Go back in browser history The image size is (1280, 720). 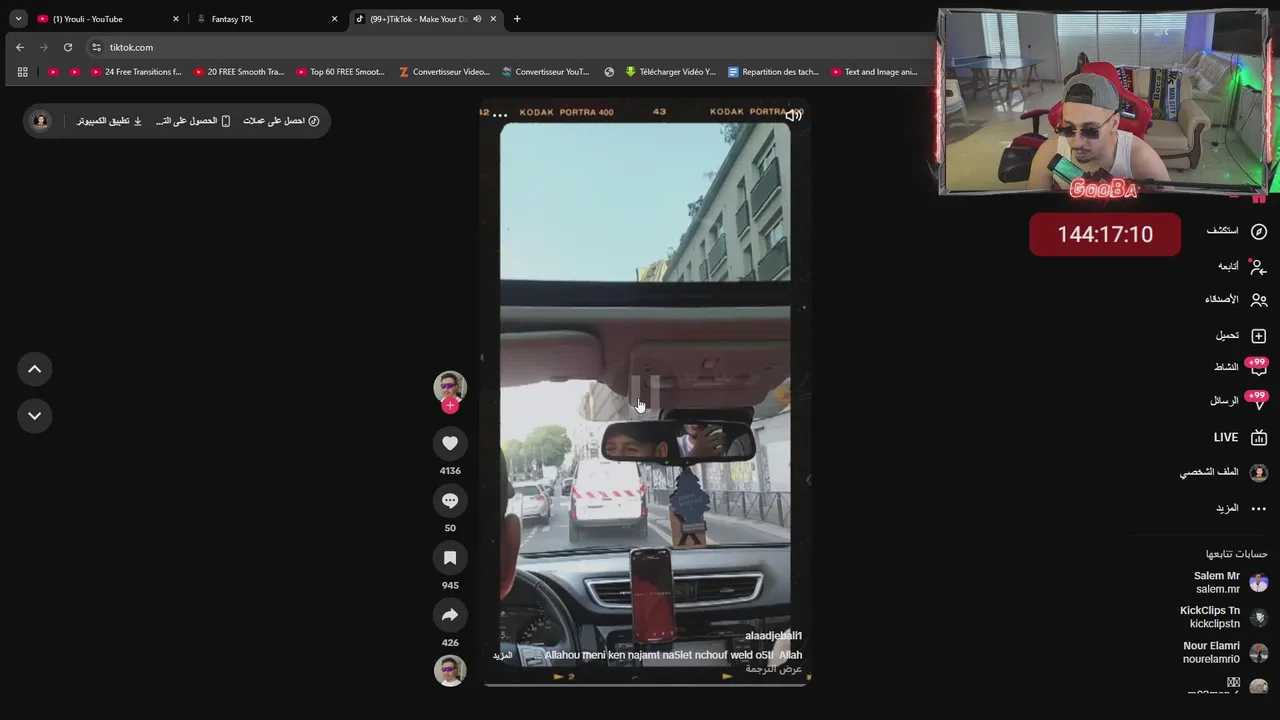pos(20,47)
